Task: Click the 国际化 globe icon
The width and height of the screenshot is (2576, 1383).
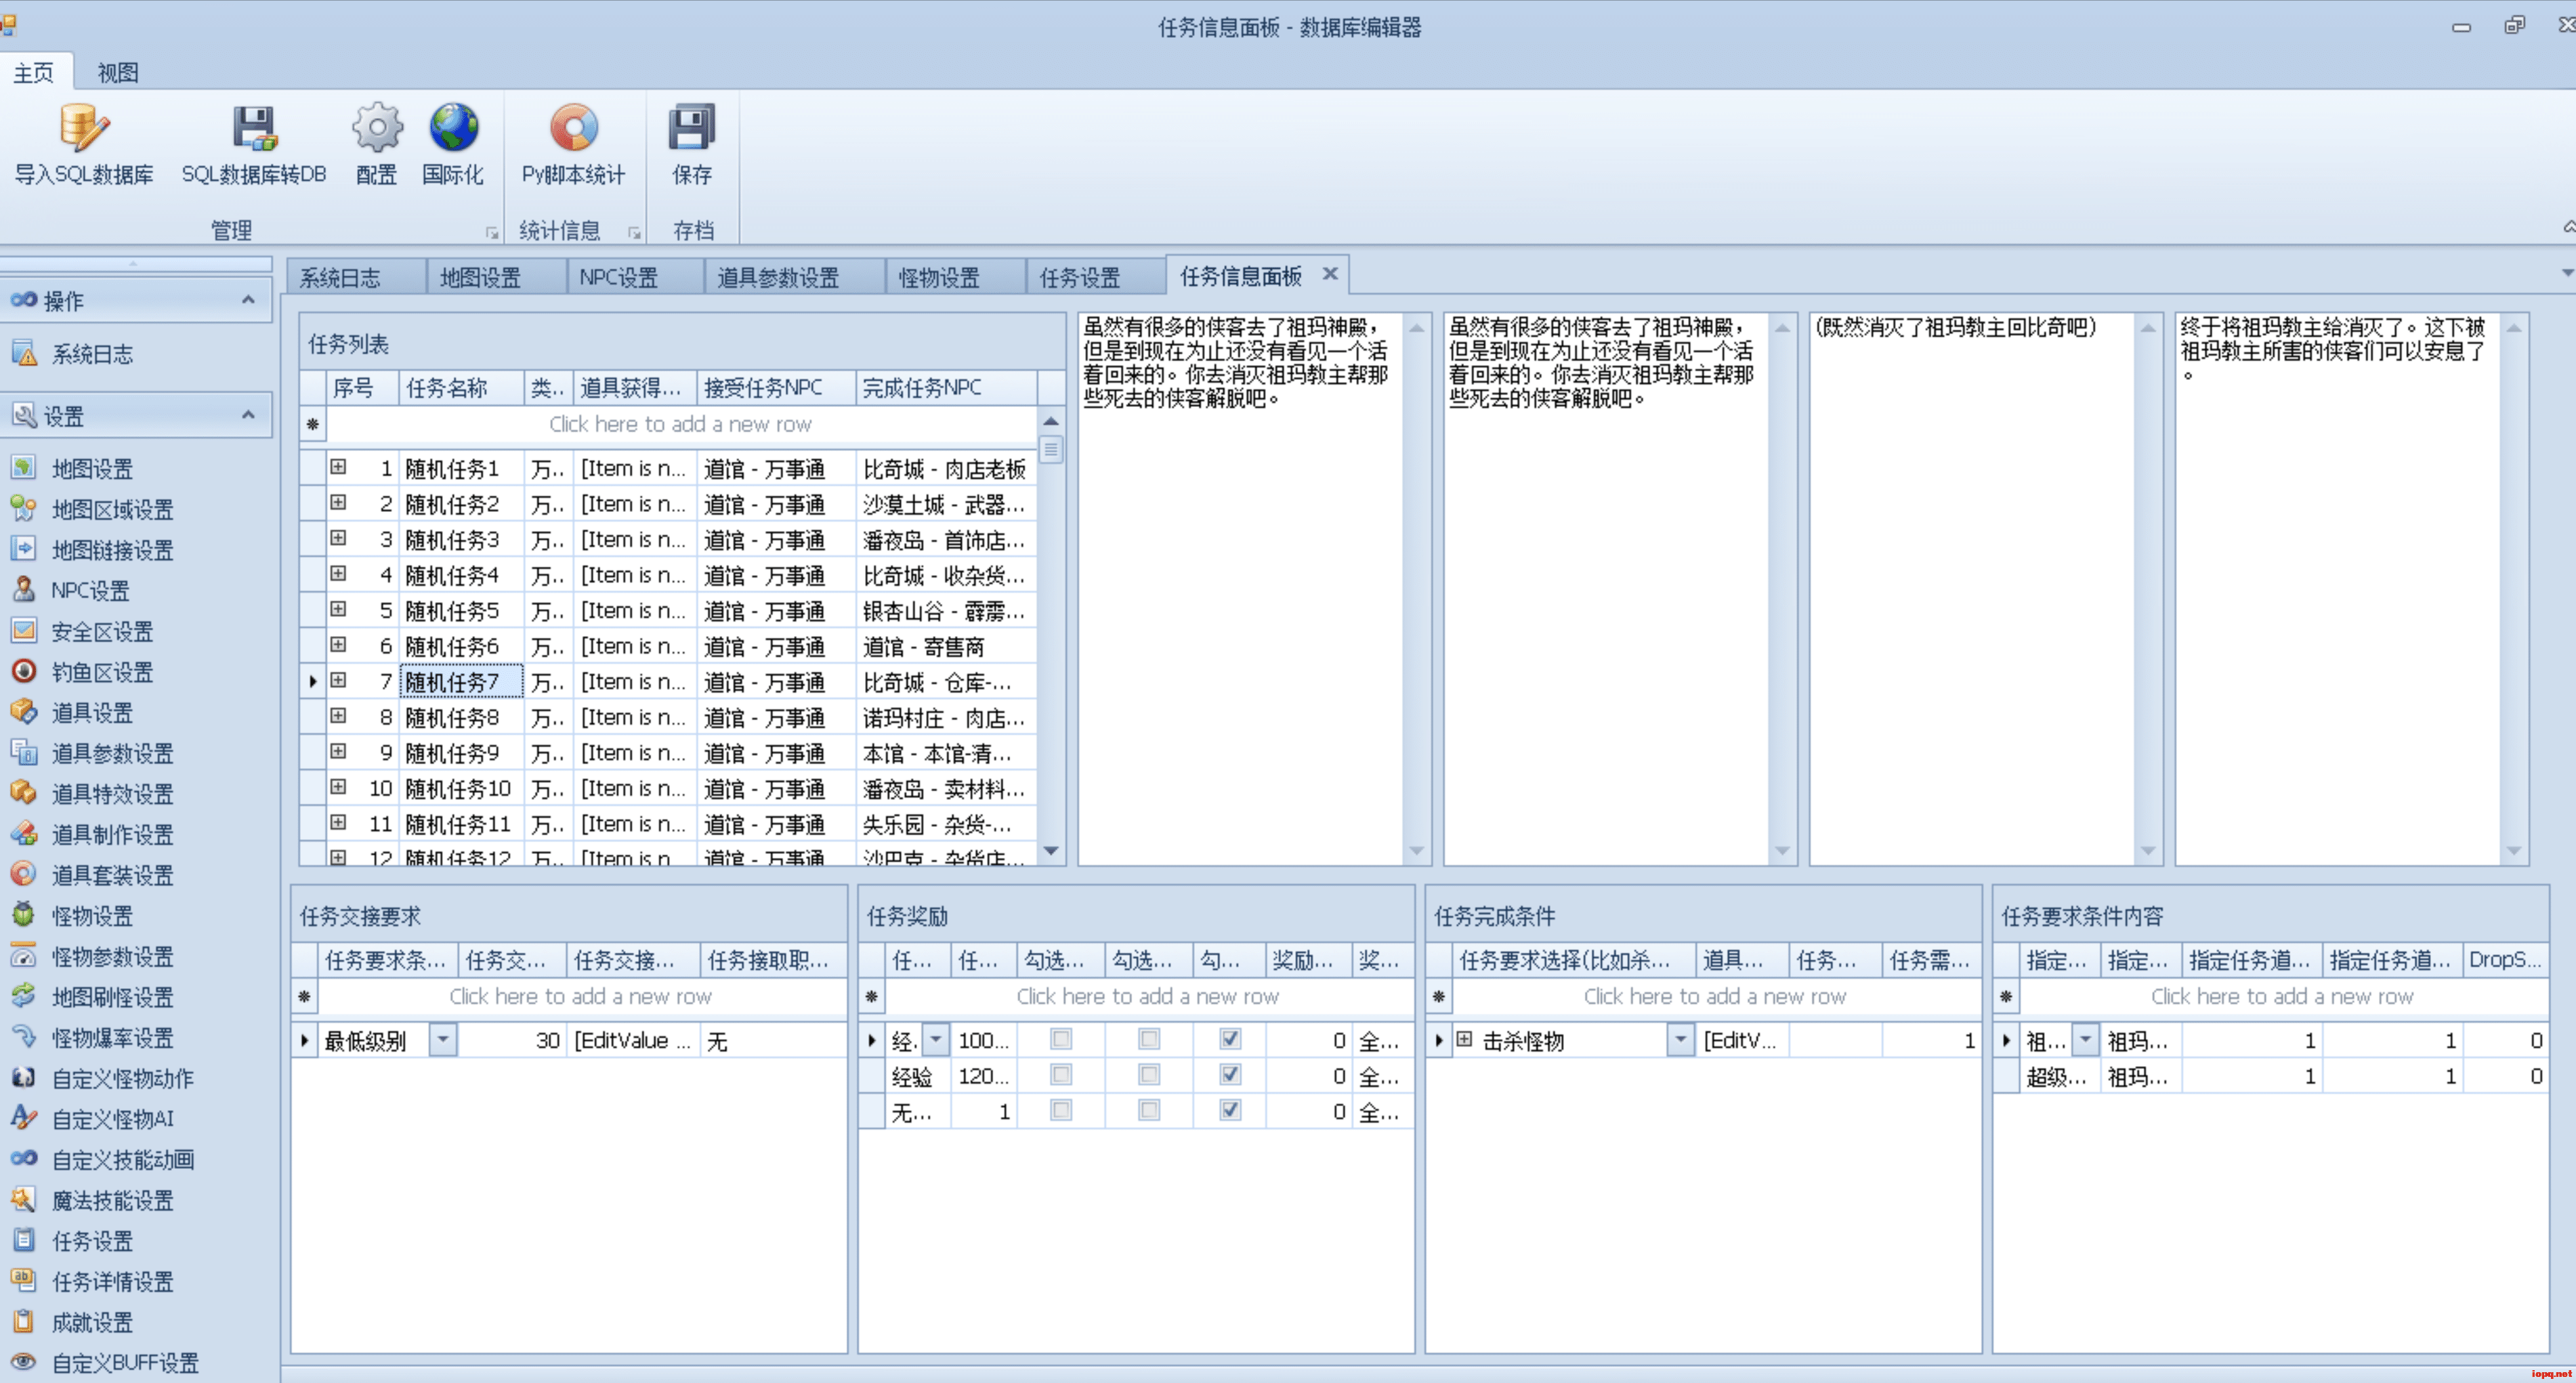Action: pos(453,128)
